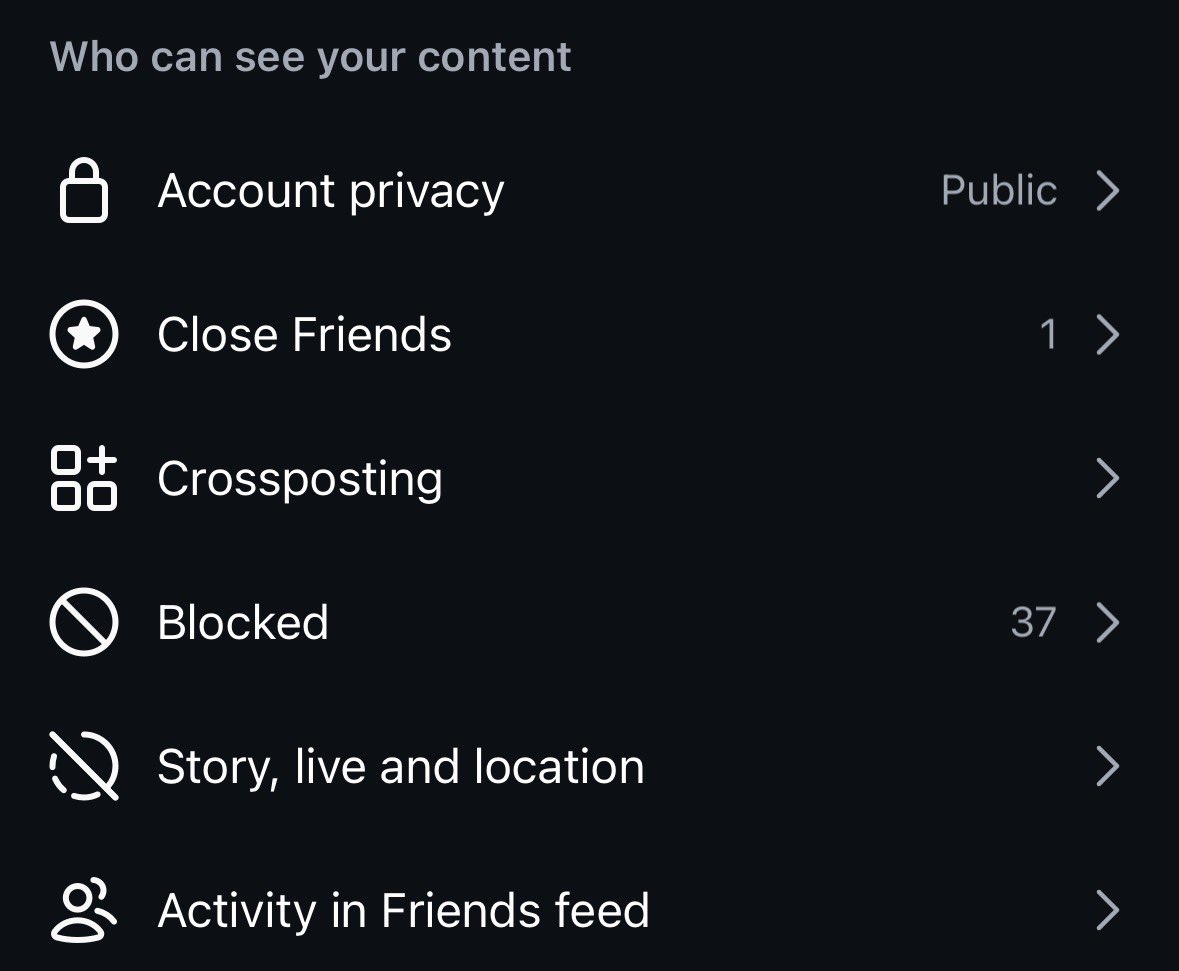Tap the 37 blocked accounts count
This screenshot has width=1179, height=971.
[1034, 622]
